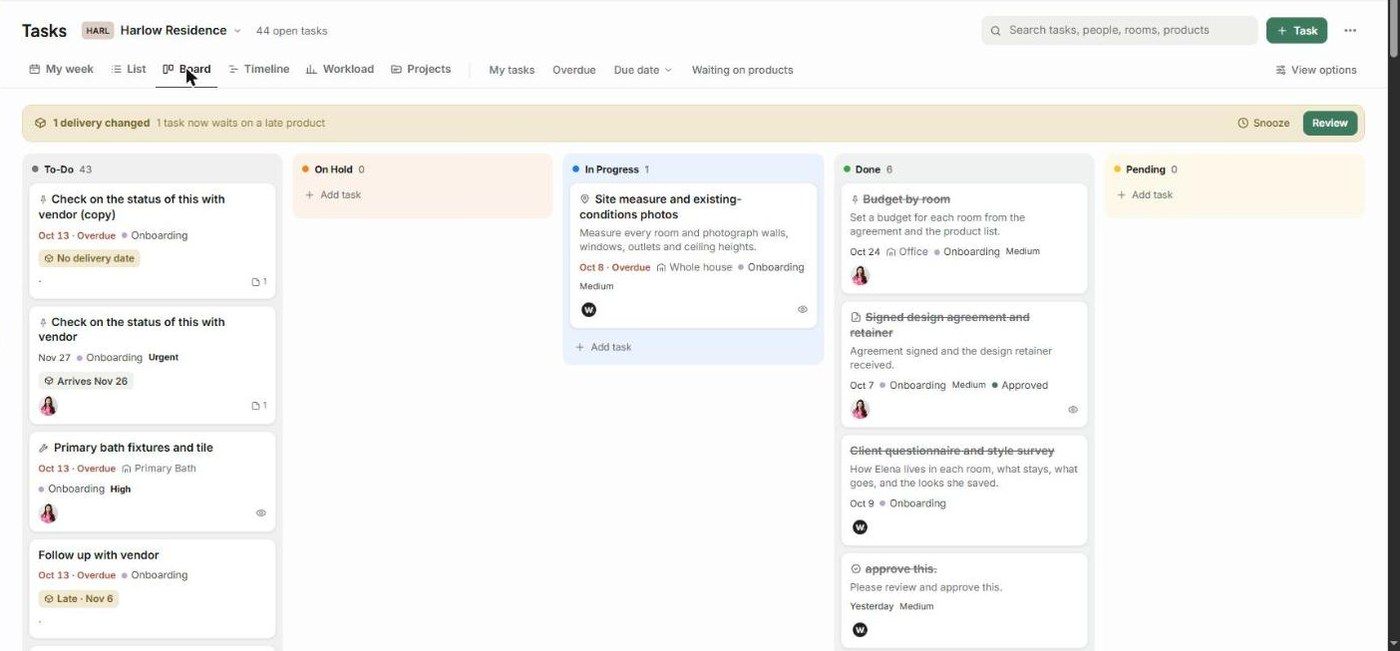Viewport: 1400px width, 651px height.
Task: Toggle eye icon on Site measure card
Action: [x=802, y=310]
